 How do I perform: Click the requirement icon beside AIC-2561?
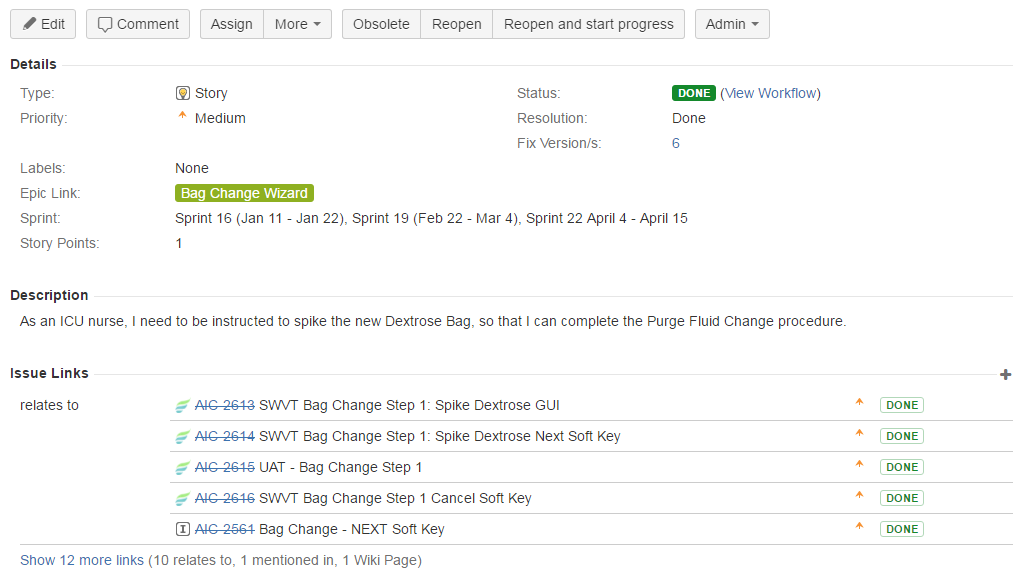(x=183, y=529)
